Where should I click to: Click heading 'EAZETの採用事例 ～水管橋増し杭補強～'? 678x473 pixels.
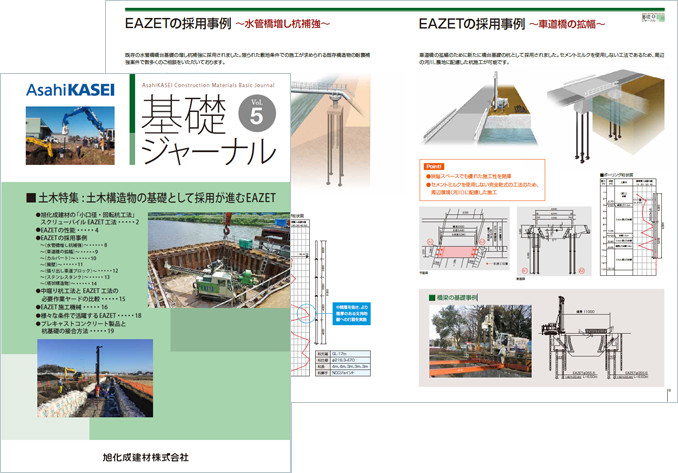tap(227, 24)
